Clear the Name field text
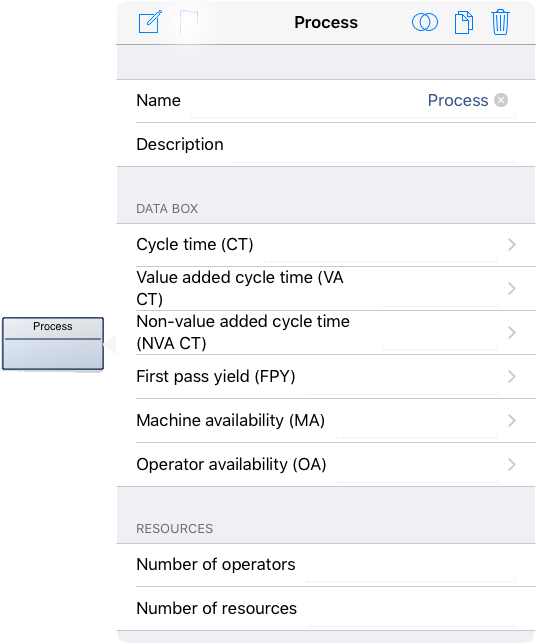The height and width of the screenshot is (644, 536). 501,100
